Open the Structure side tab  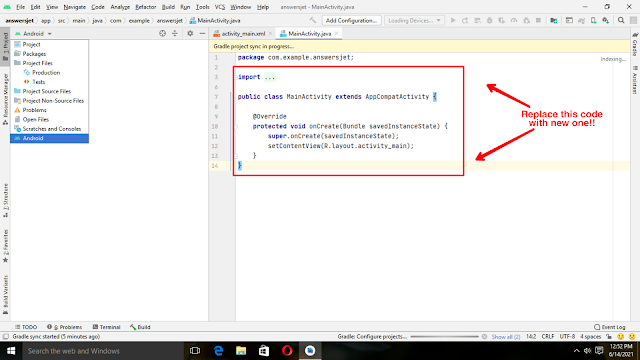(5, 200)
